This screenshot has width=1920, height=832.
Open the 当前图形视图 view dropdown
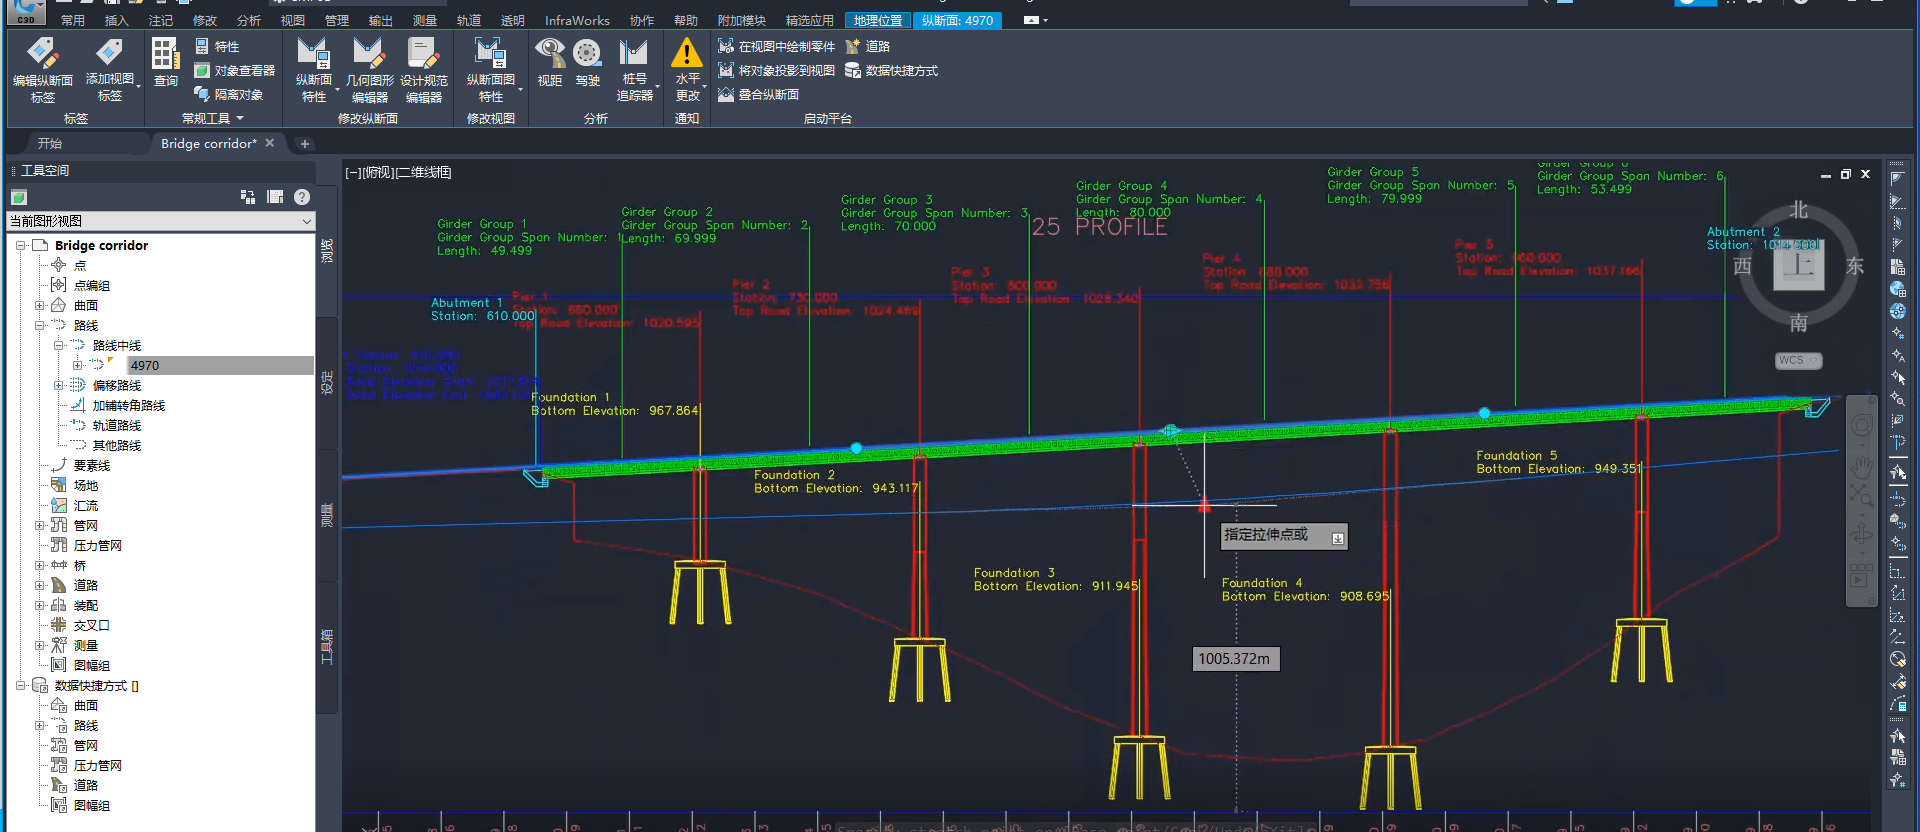coord(161,221)
